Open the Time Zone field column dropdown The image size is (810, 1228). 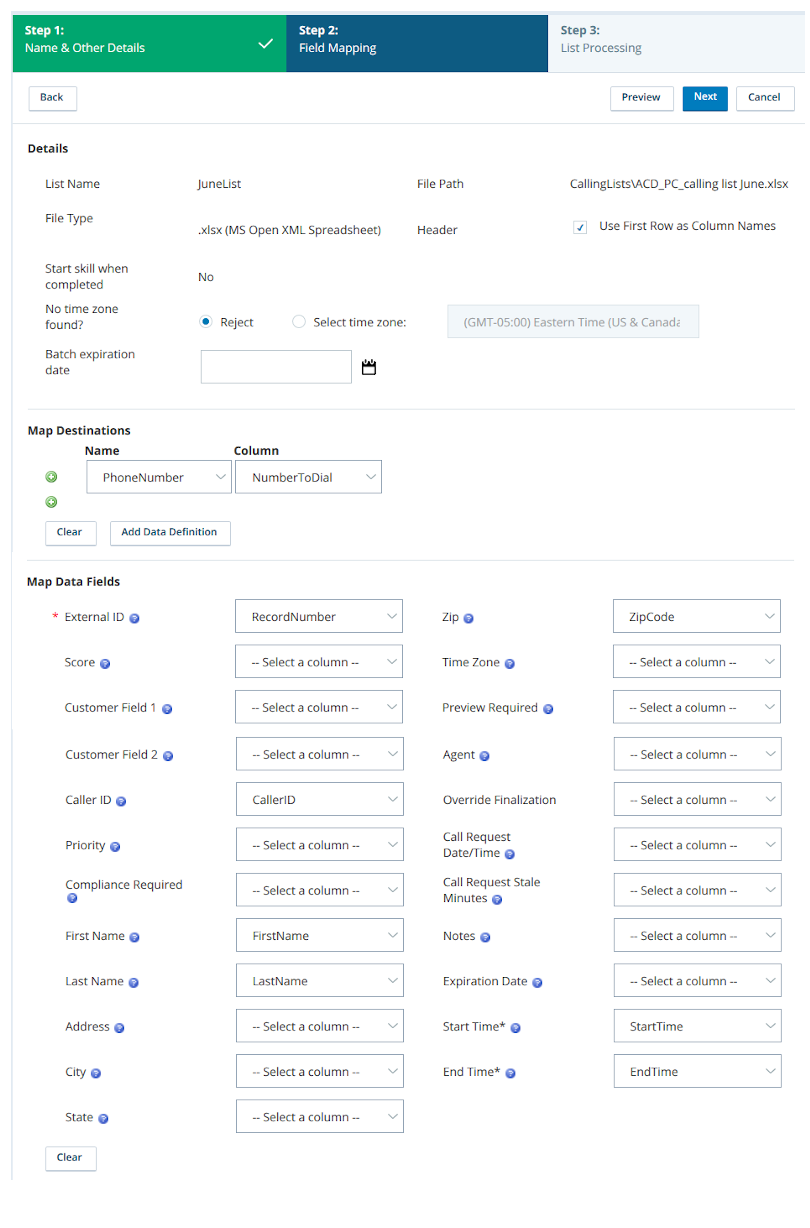coord(697,662)
